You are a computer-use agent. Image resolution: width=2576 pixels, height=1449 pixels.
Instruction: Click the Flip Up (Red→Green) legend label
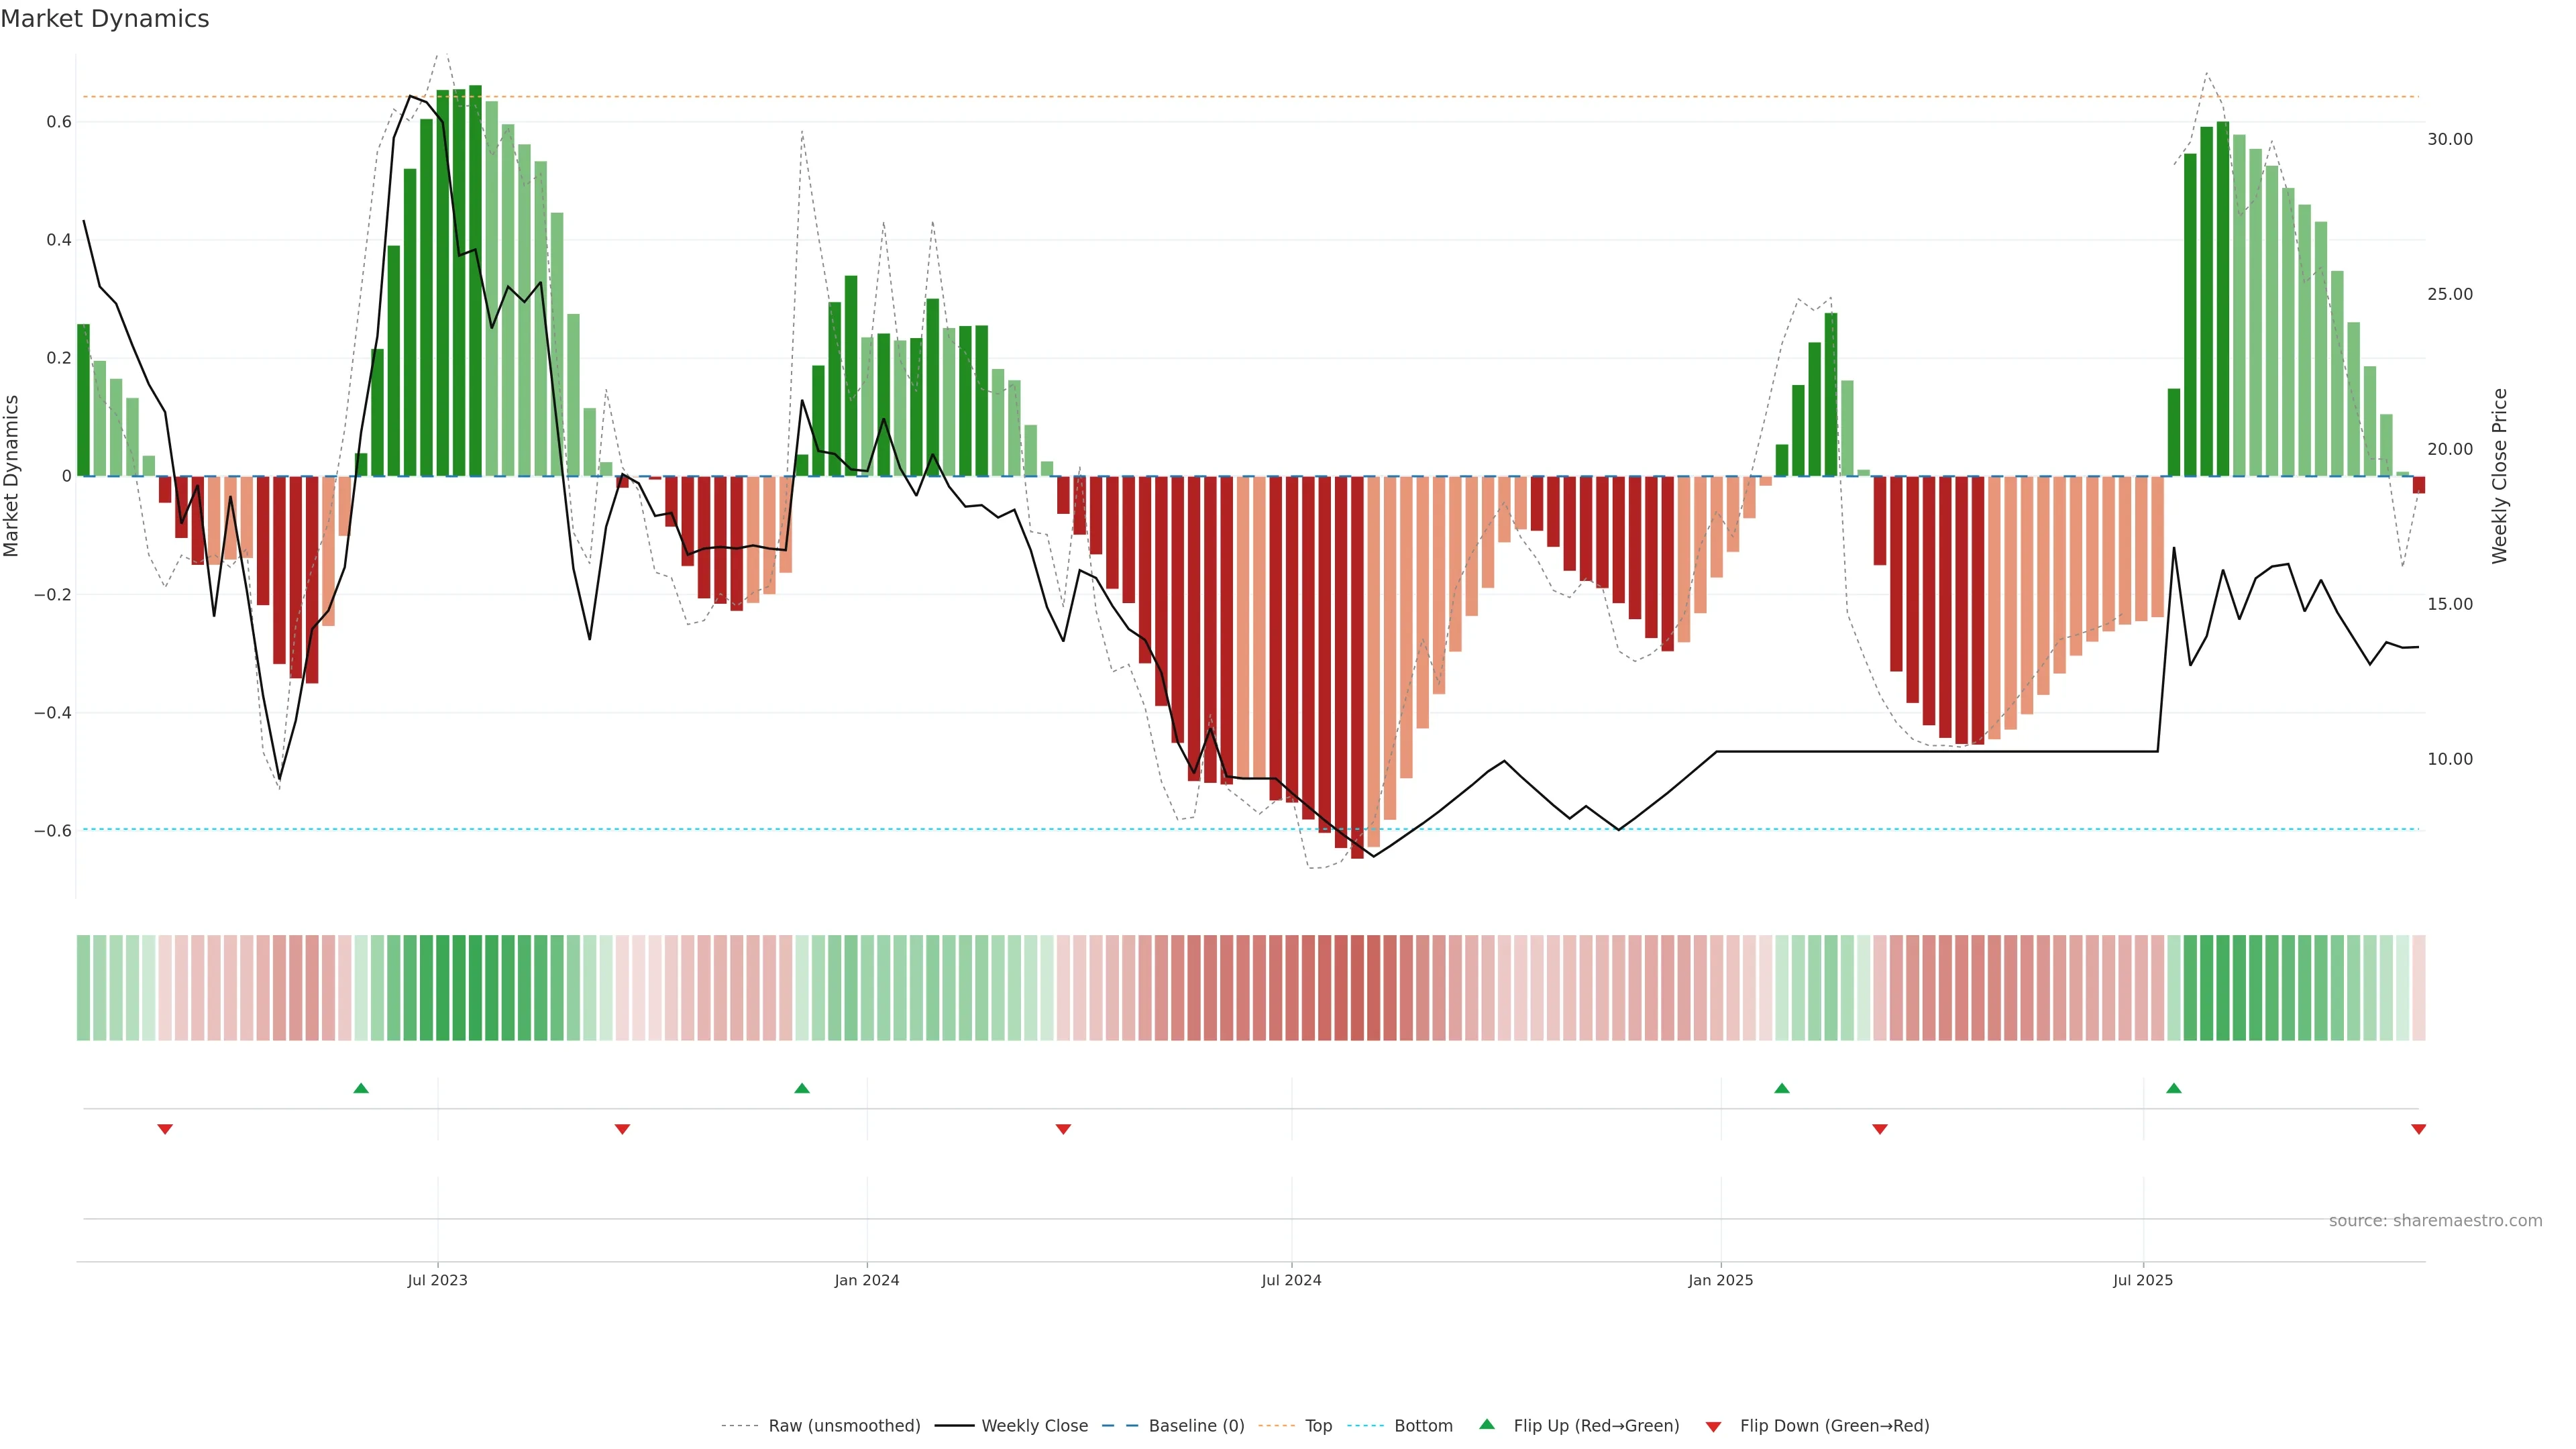click(1596, 1426)
